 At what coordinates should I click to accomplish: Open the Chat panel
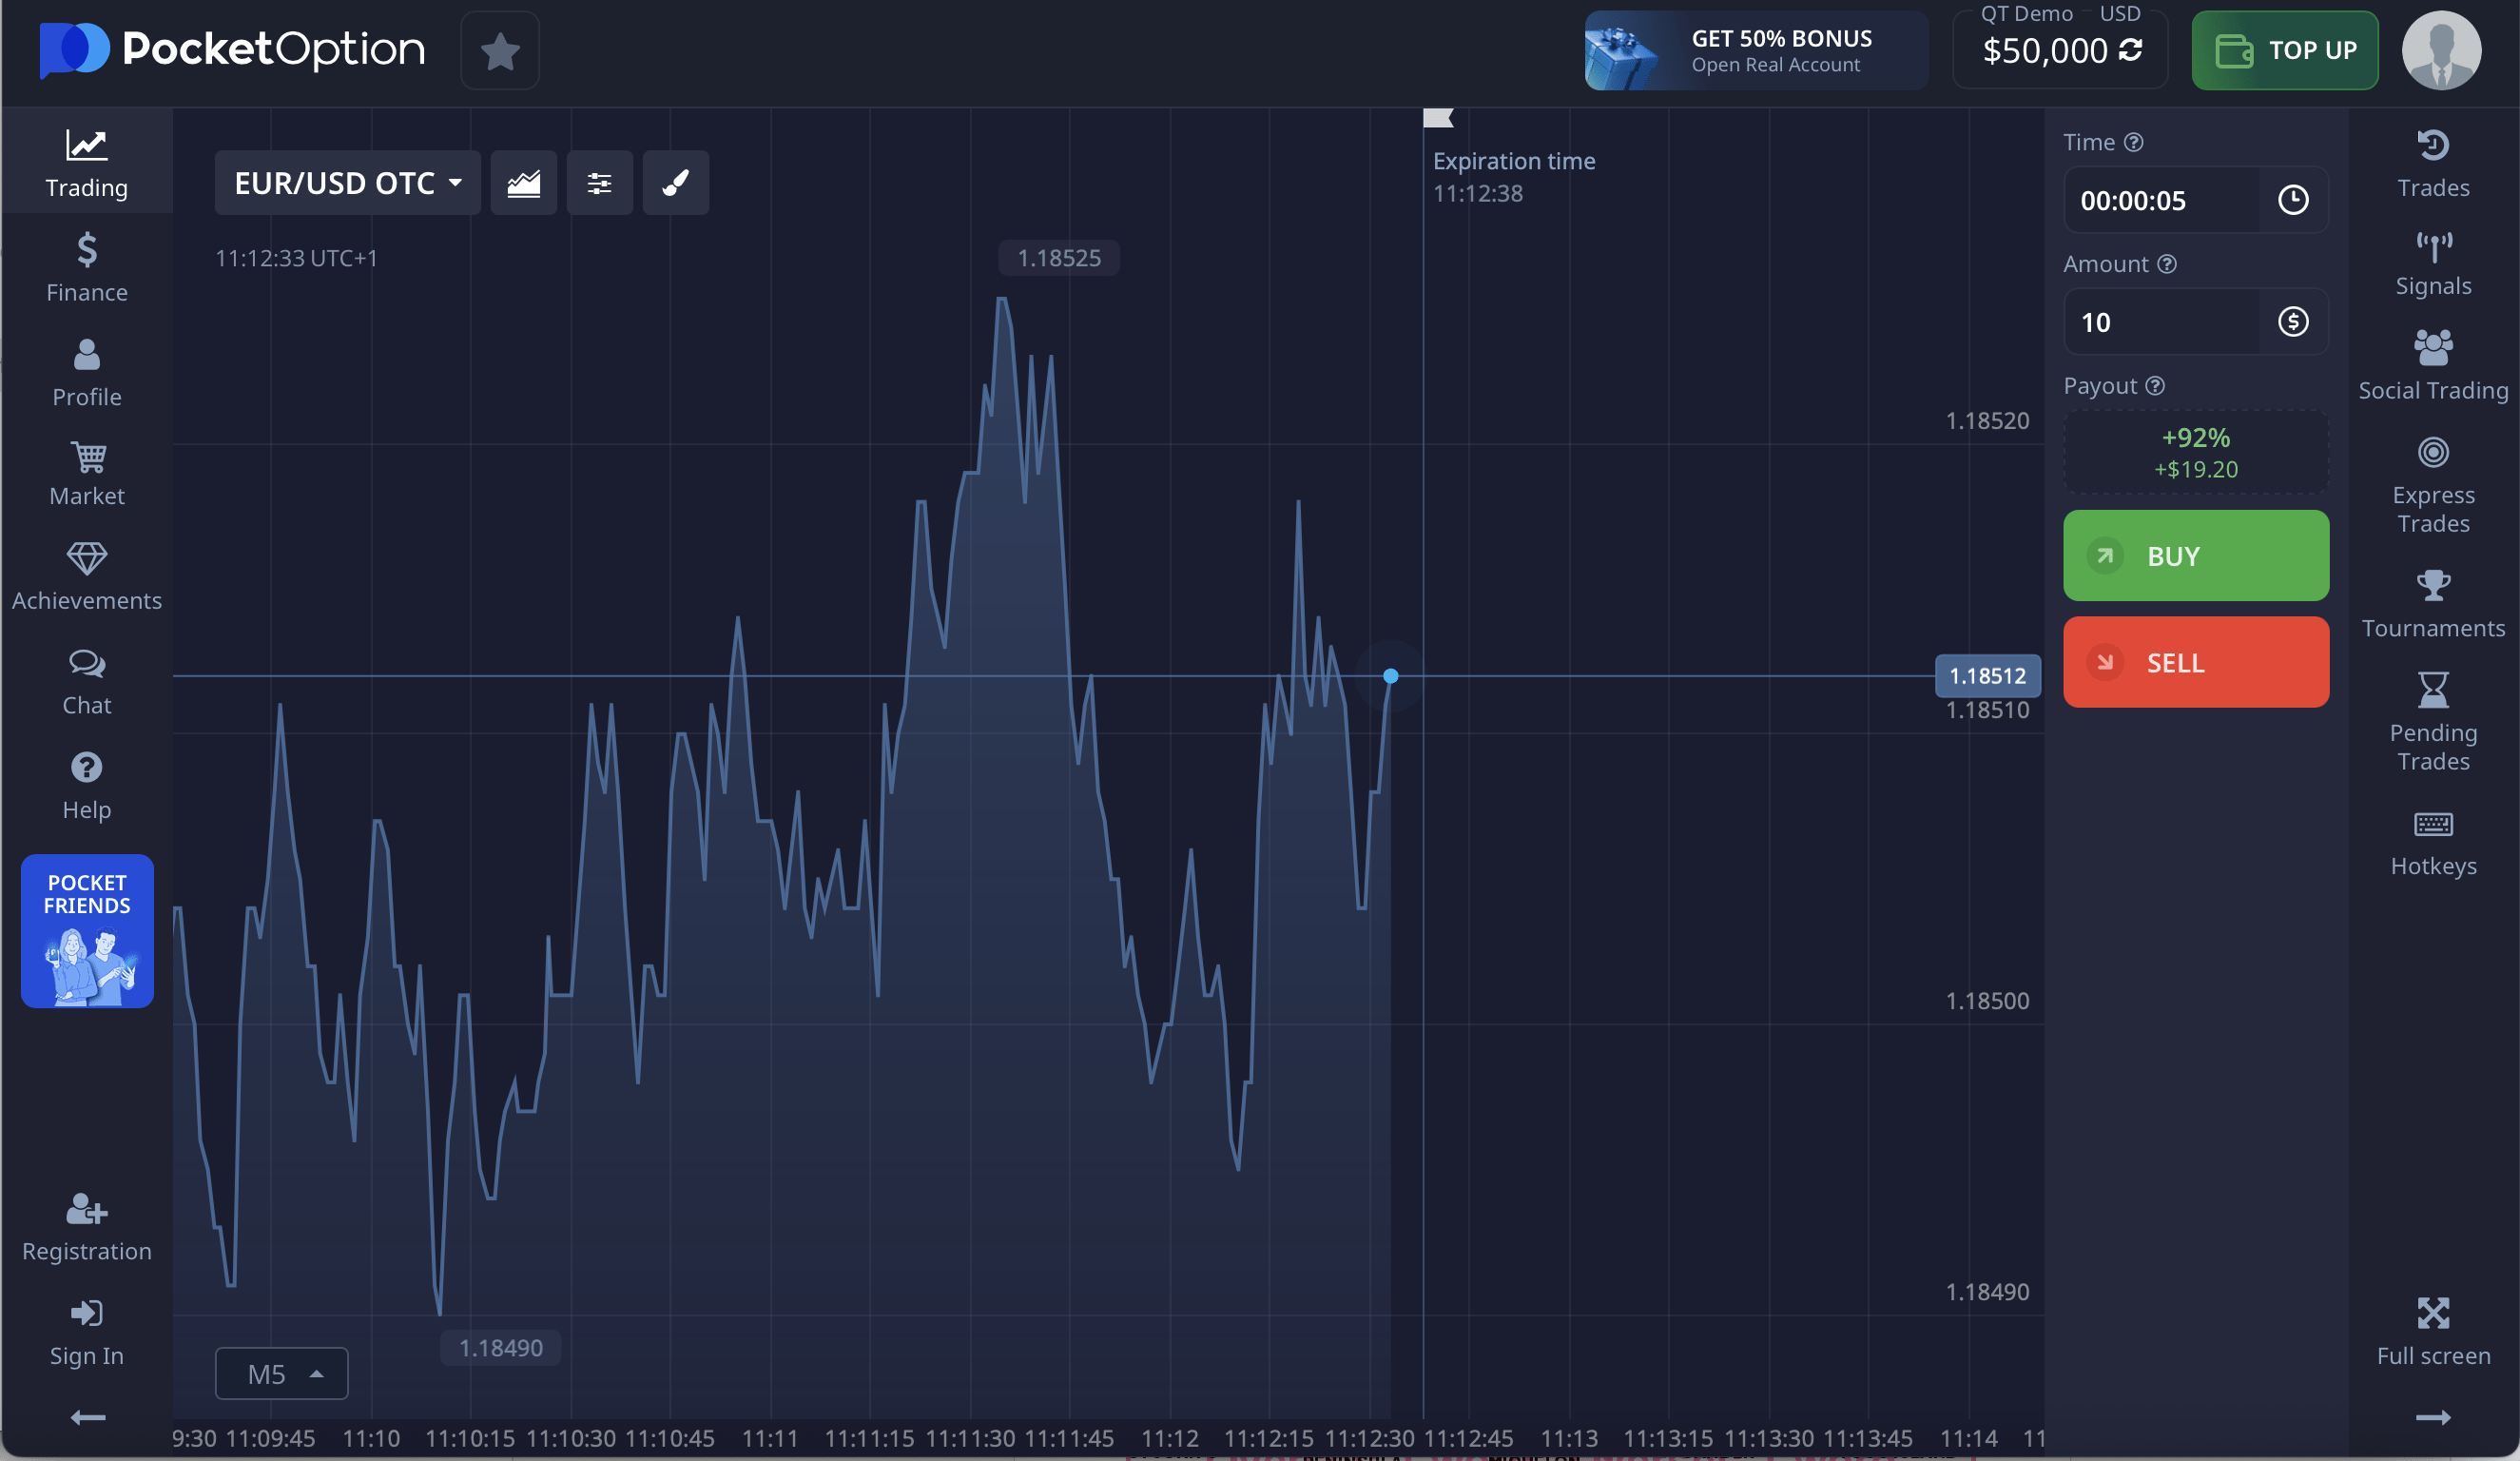pos(87,681)
